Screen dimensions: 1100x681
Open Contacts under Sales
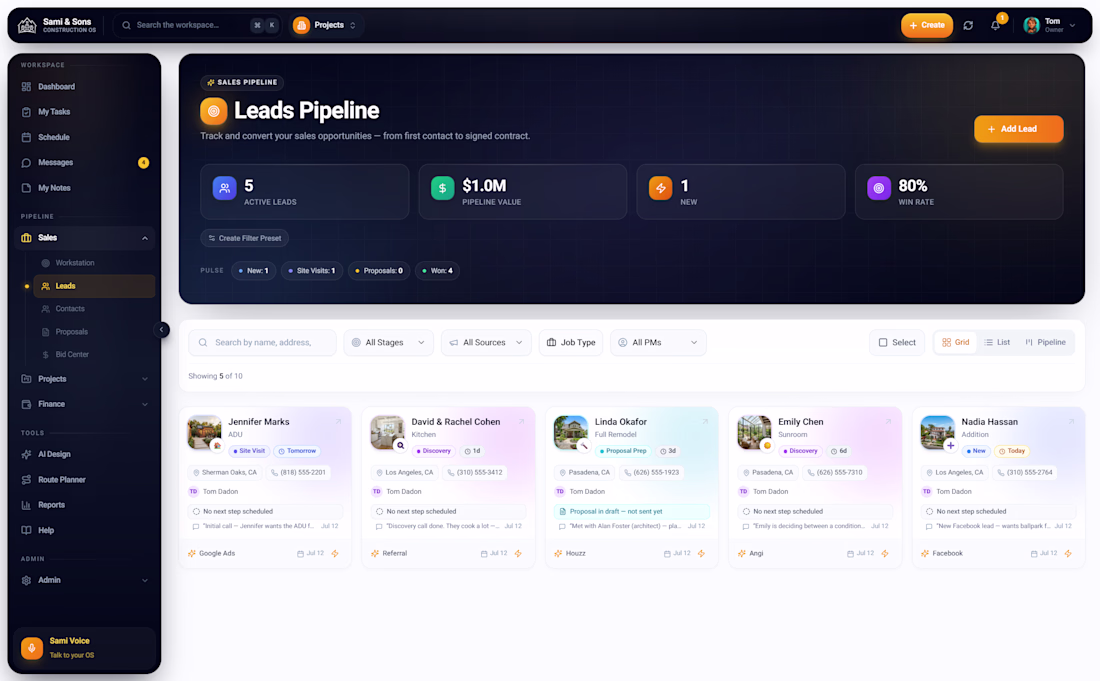94,309
